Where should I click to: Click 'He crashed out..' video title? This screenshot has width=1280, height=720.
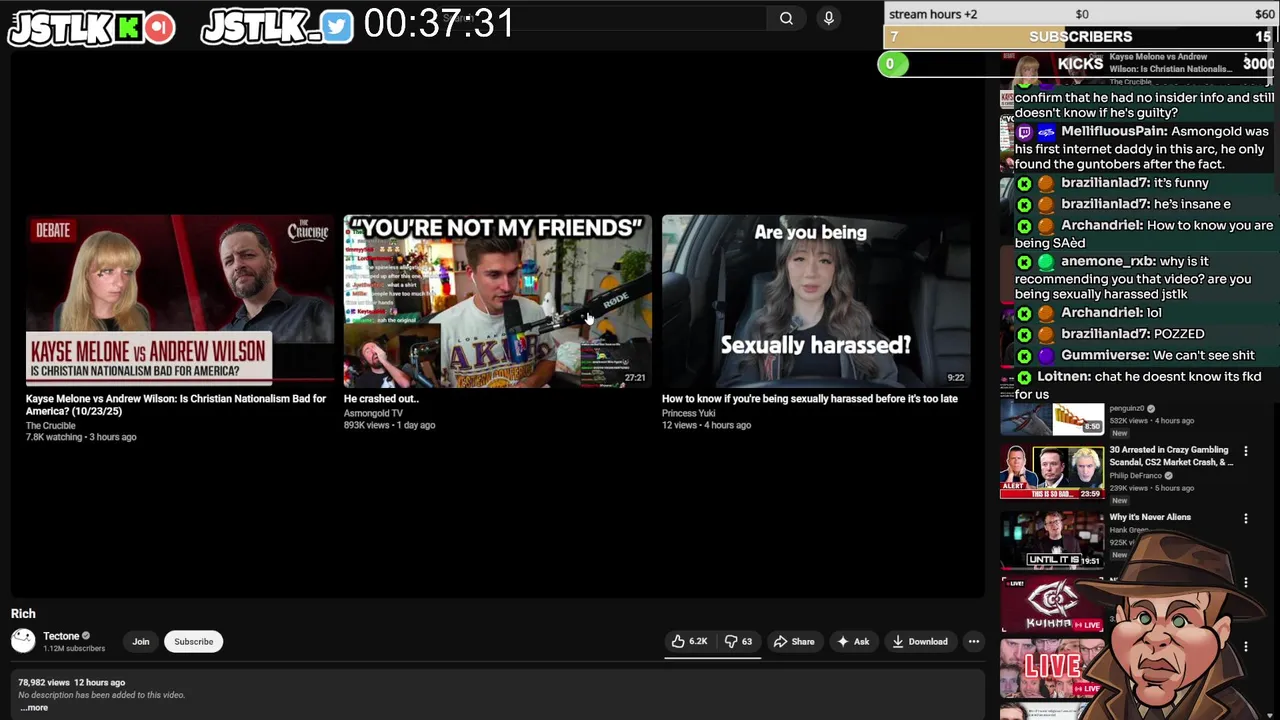[381, 398]
